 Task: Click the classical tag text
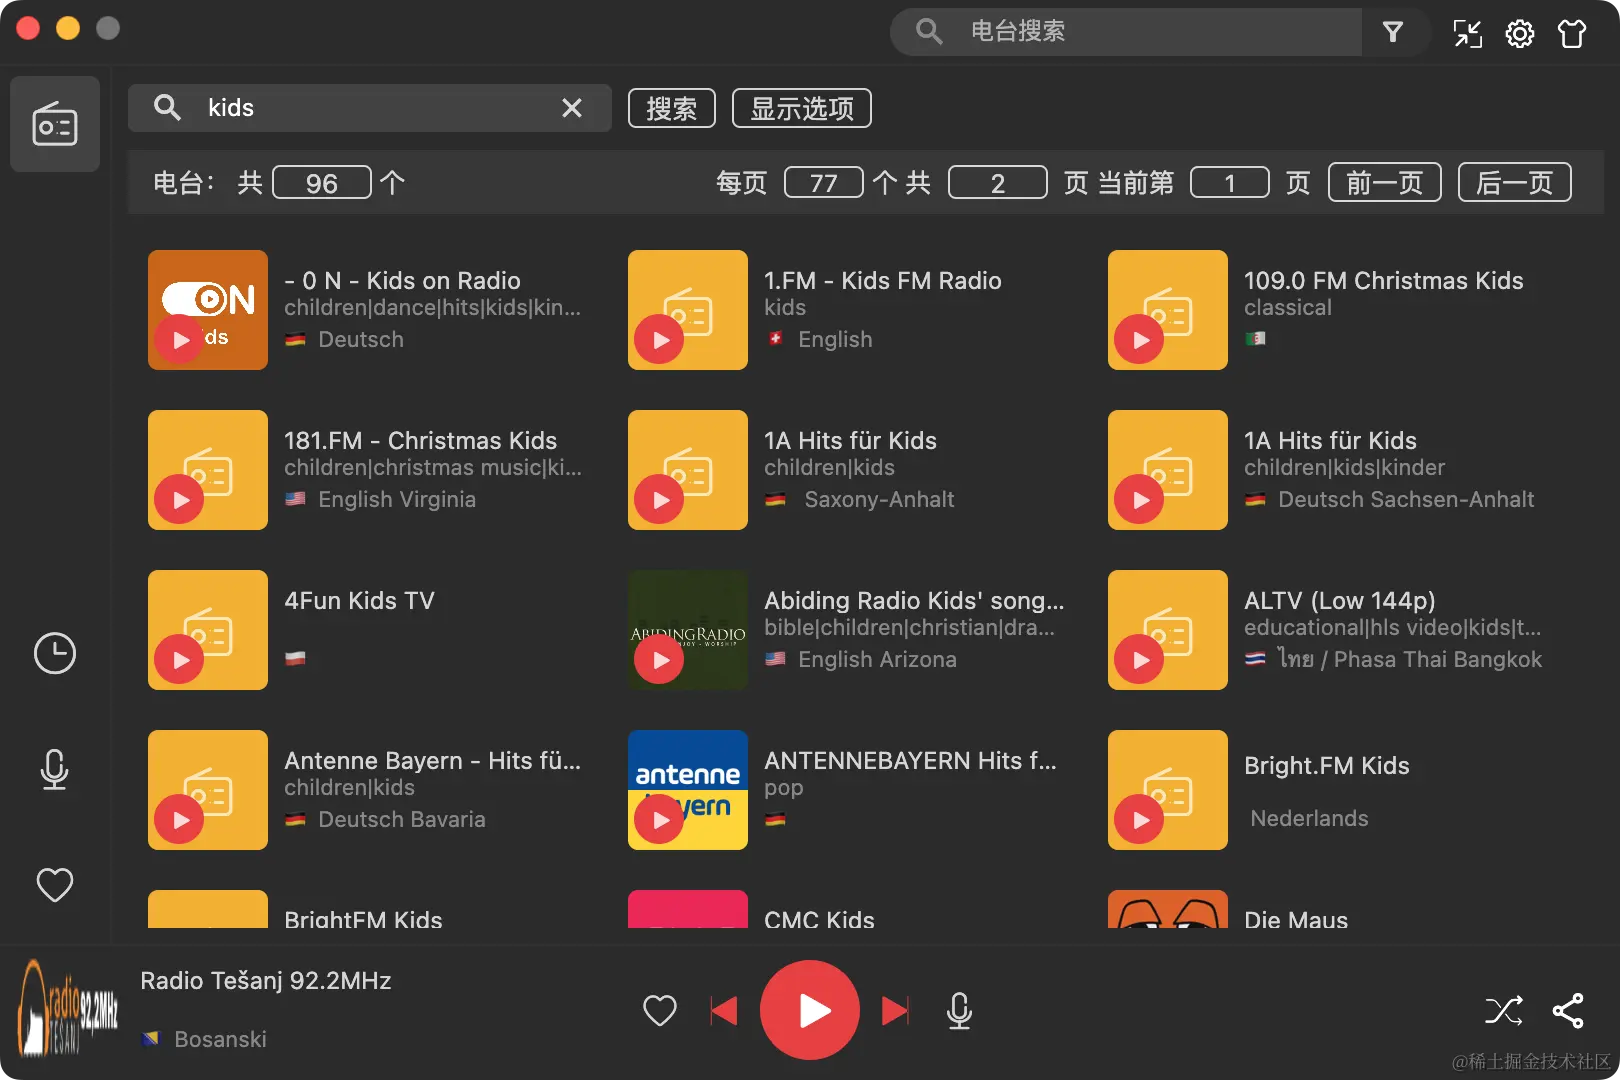click(1288, 307)
